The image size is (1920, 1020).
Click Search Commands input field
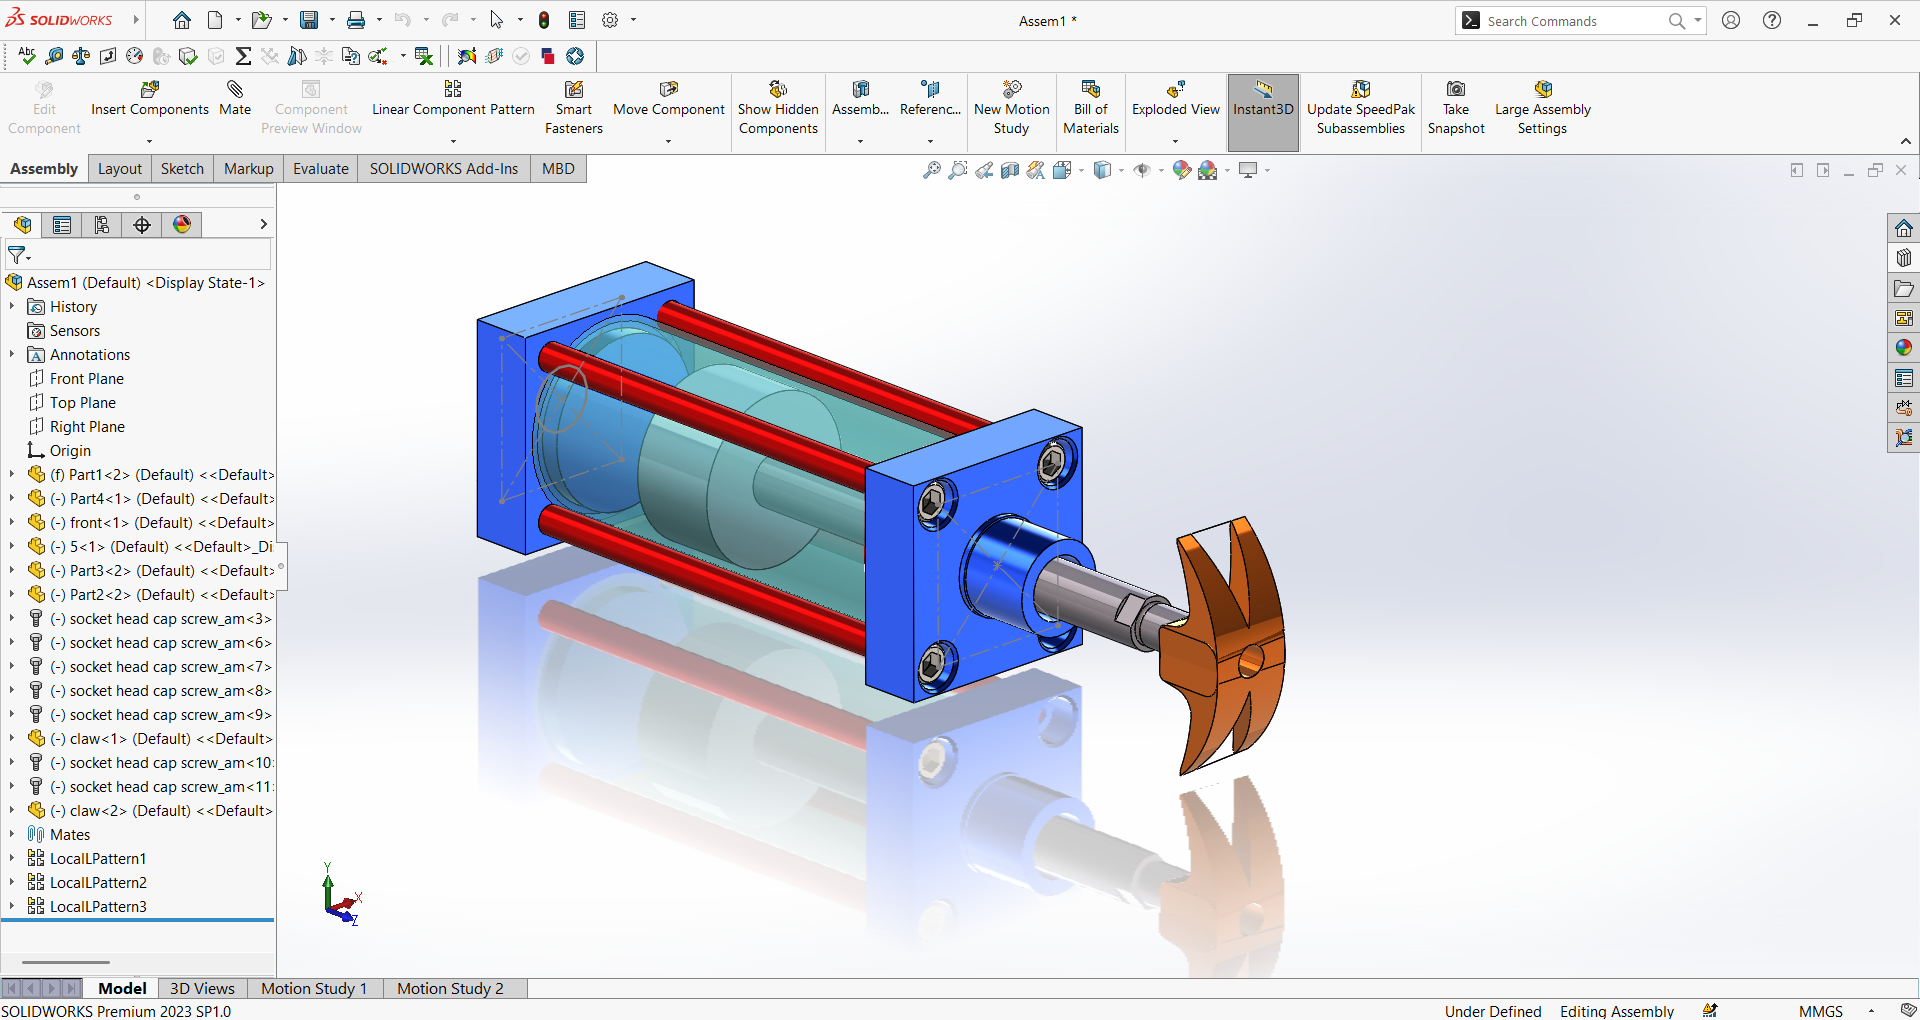tap(1575, 21)
